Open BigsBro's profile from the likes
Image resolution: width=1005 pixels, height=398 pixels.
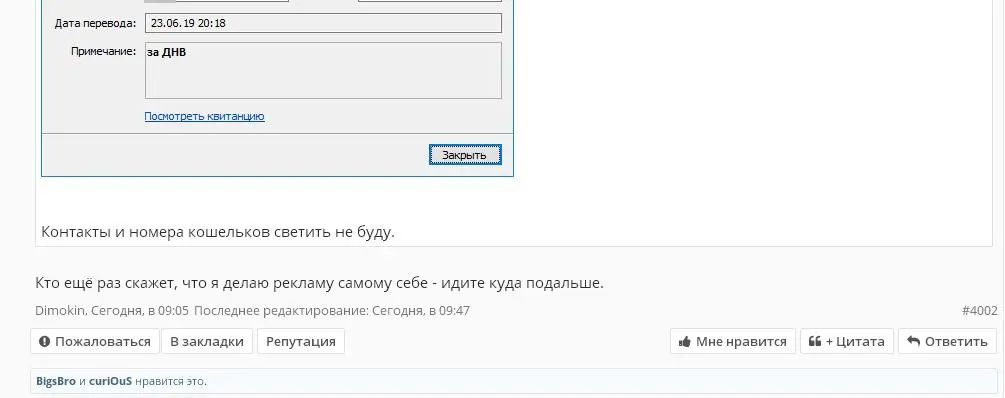56,381
